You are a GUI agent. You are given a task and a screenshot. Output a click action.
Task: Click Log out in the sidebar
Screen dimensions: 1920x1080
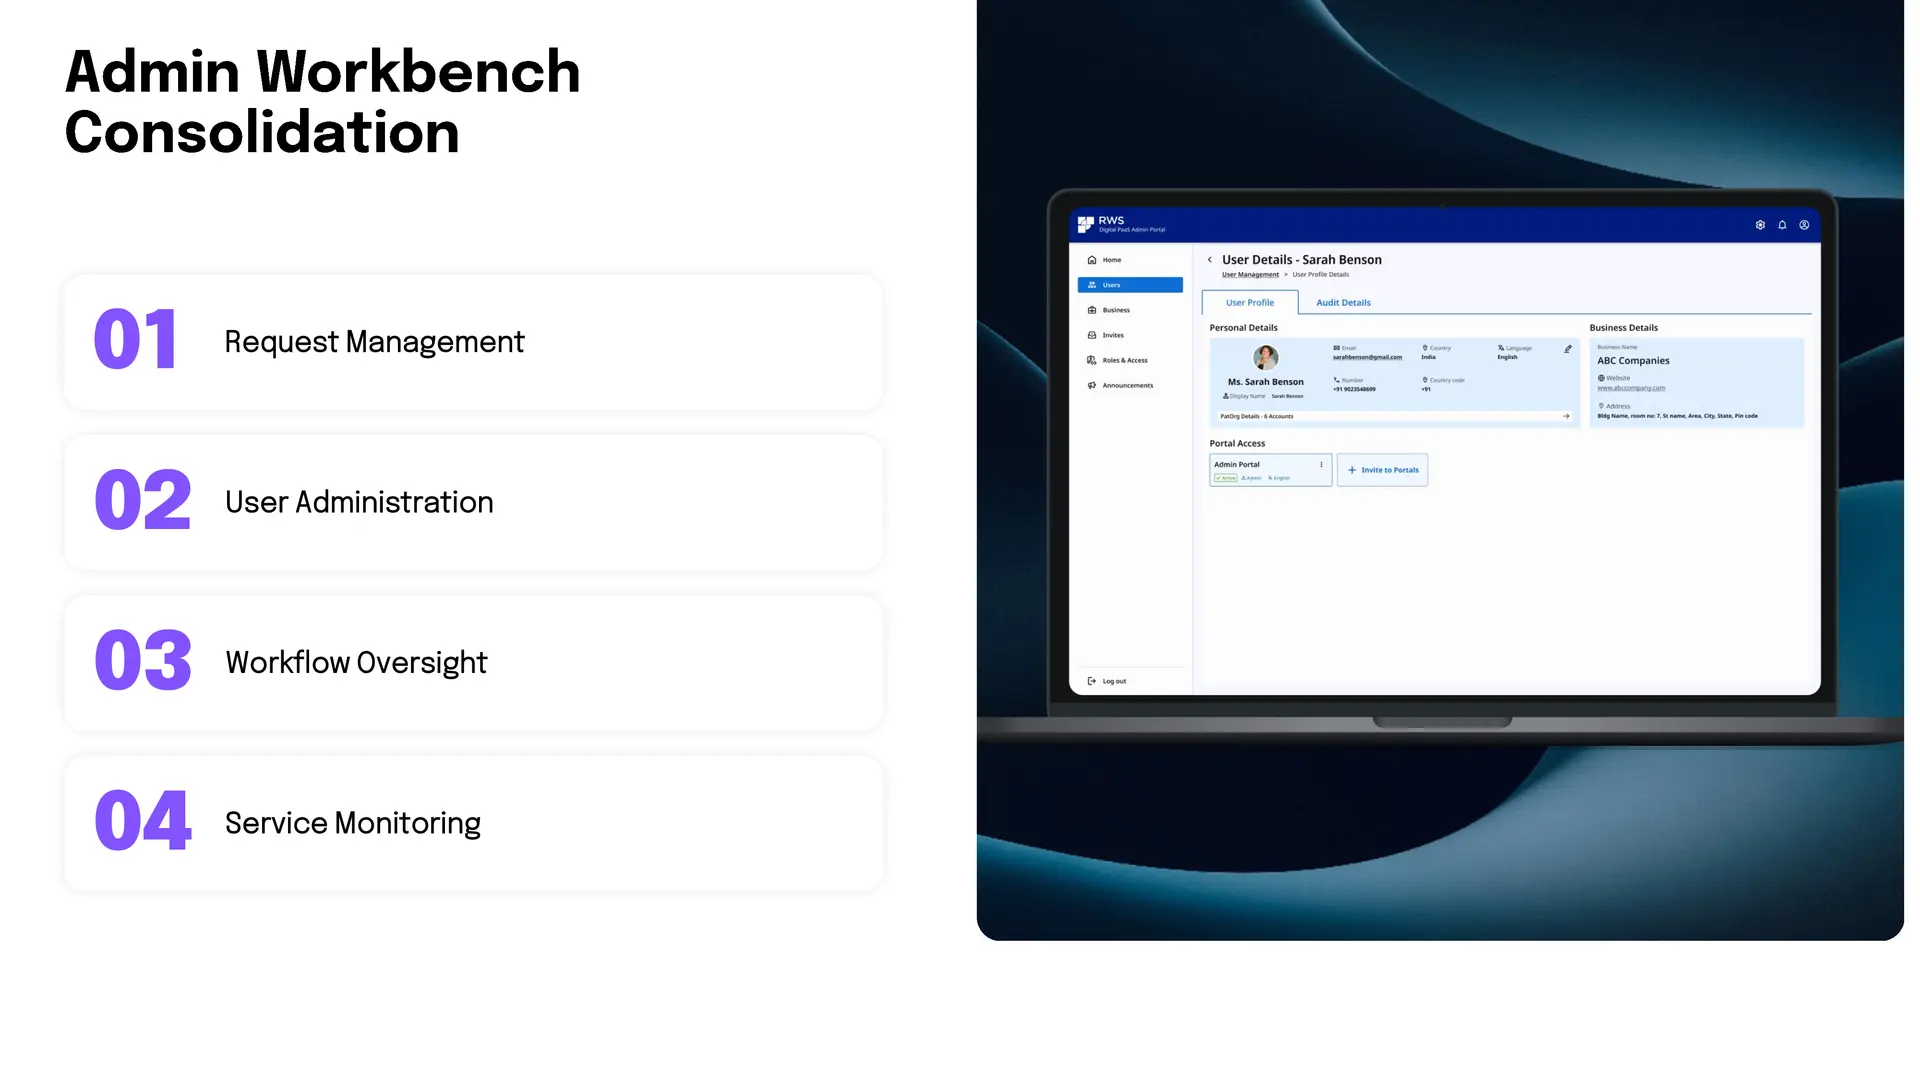point(1107,681)
